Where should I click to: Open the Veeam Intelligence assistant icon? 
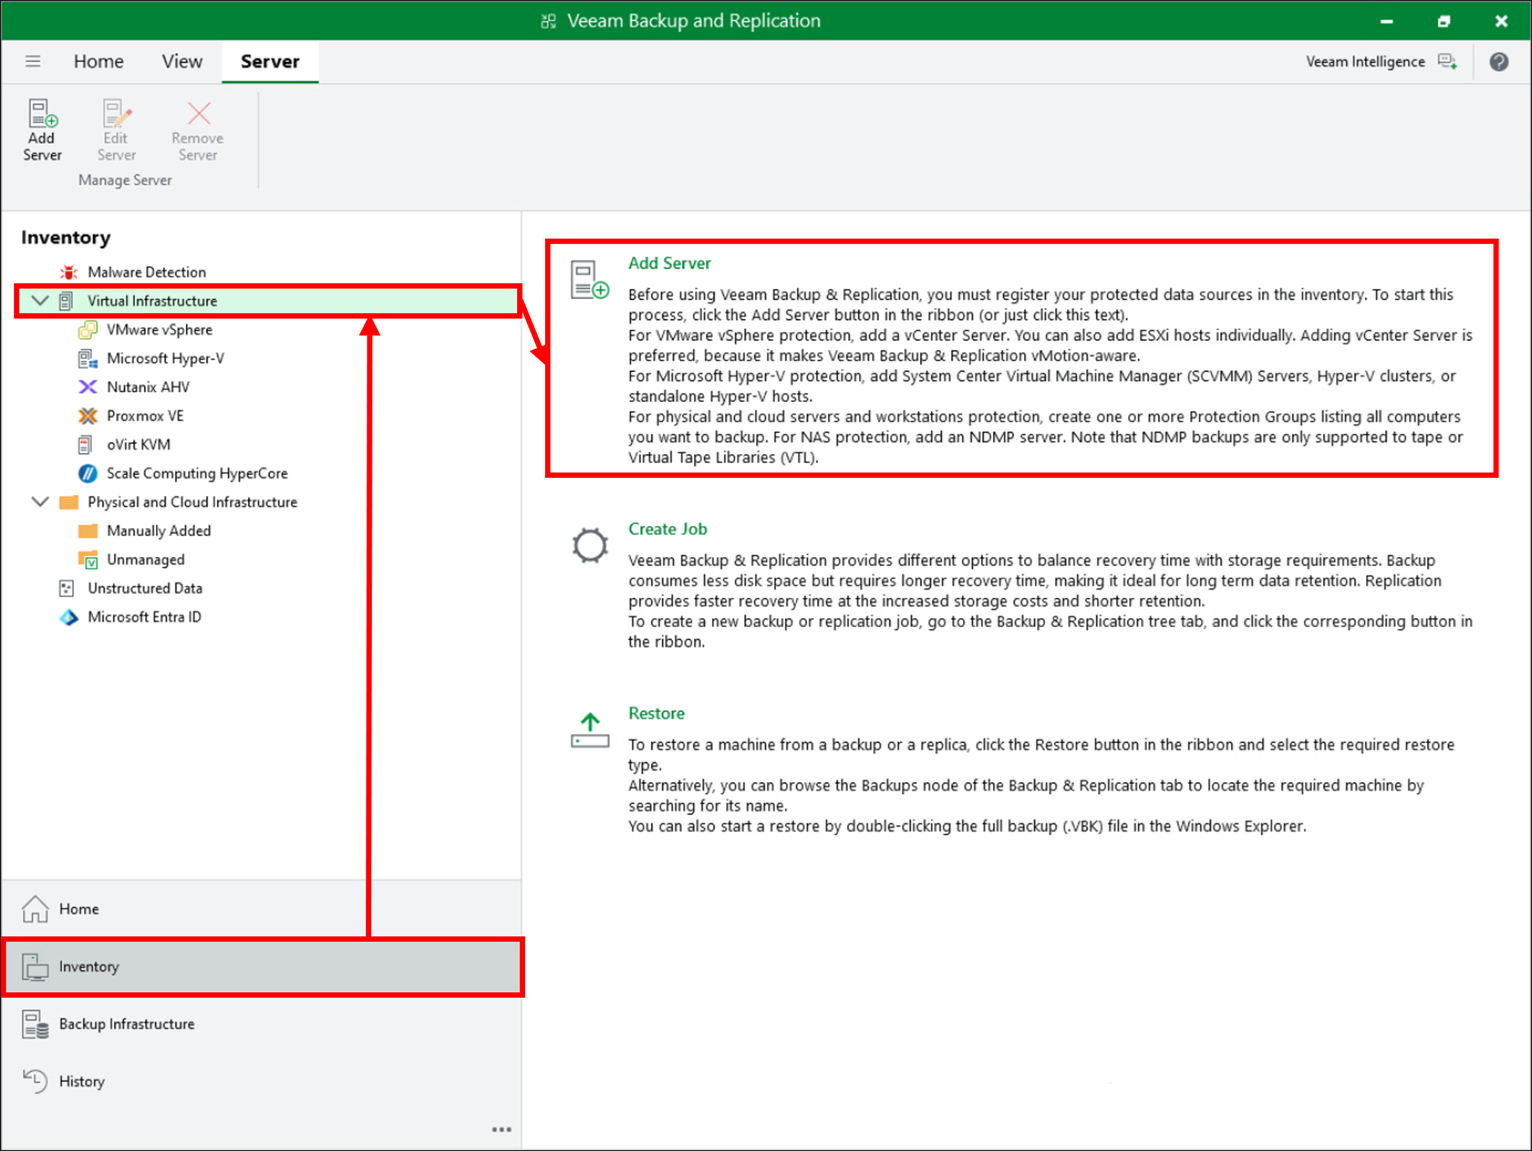tap(1447, 61)
